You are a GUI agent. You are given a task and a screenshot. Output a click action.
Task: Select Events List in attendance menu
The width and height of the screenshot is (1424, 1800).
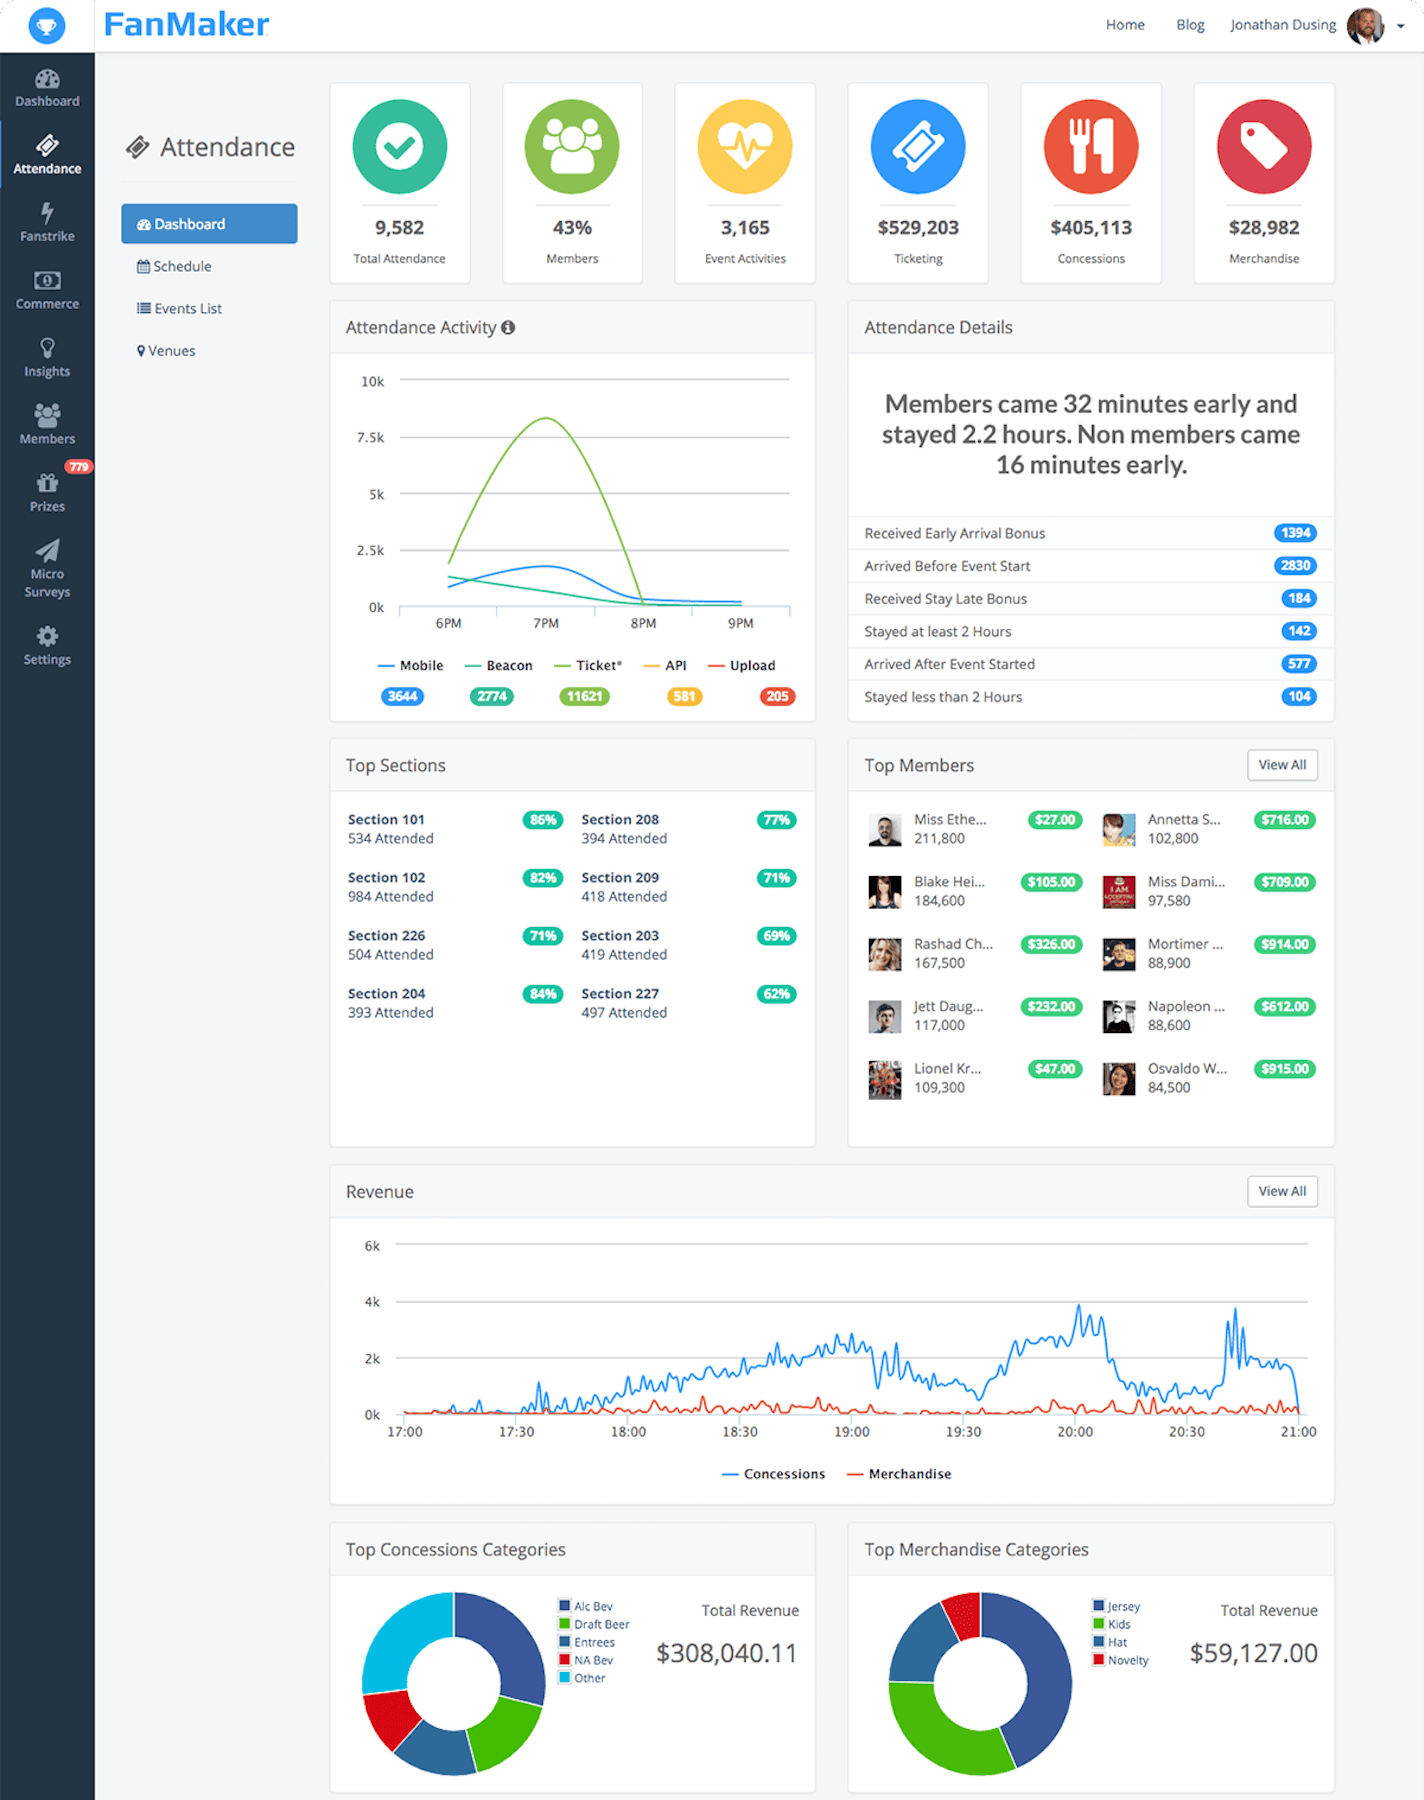(x=180, y=309)
